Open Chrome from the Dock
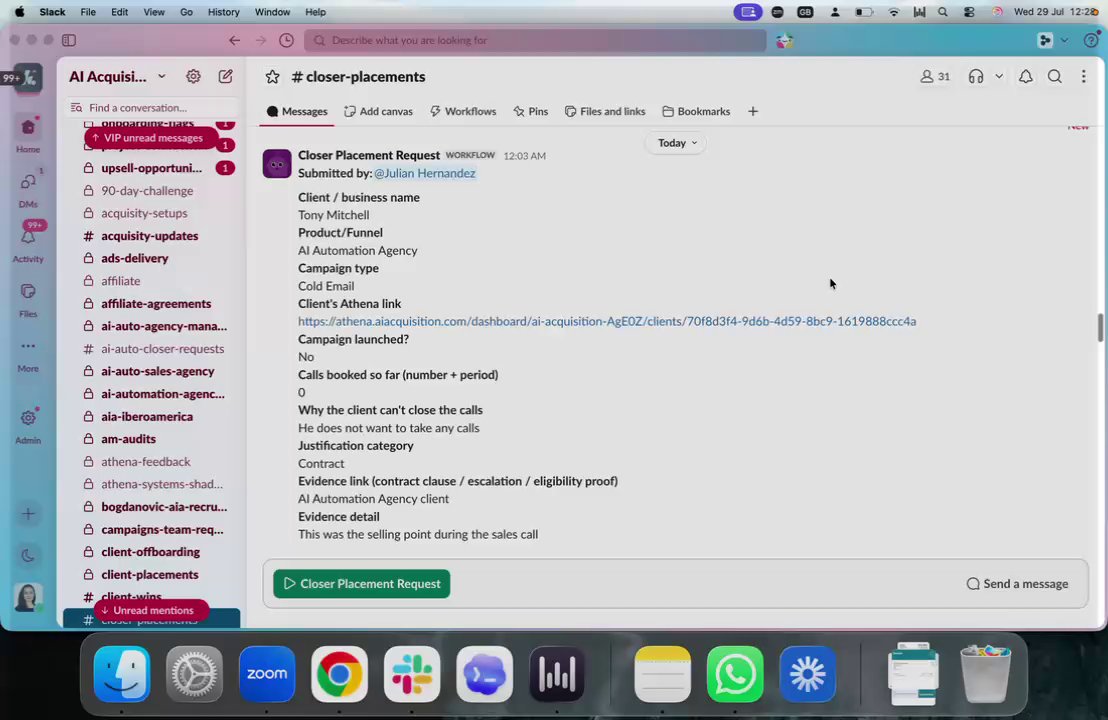 (339, 674)
